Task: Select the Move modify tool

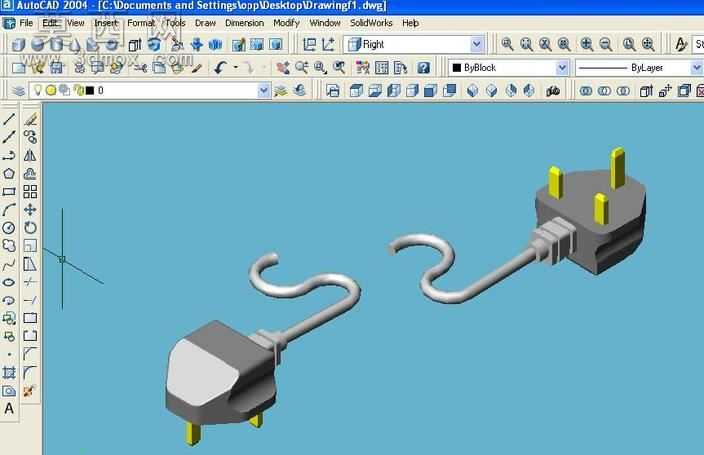Action: (x=30, y=210)
